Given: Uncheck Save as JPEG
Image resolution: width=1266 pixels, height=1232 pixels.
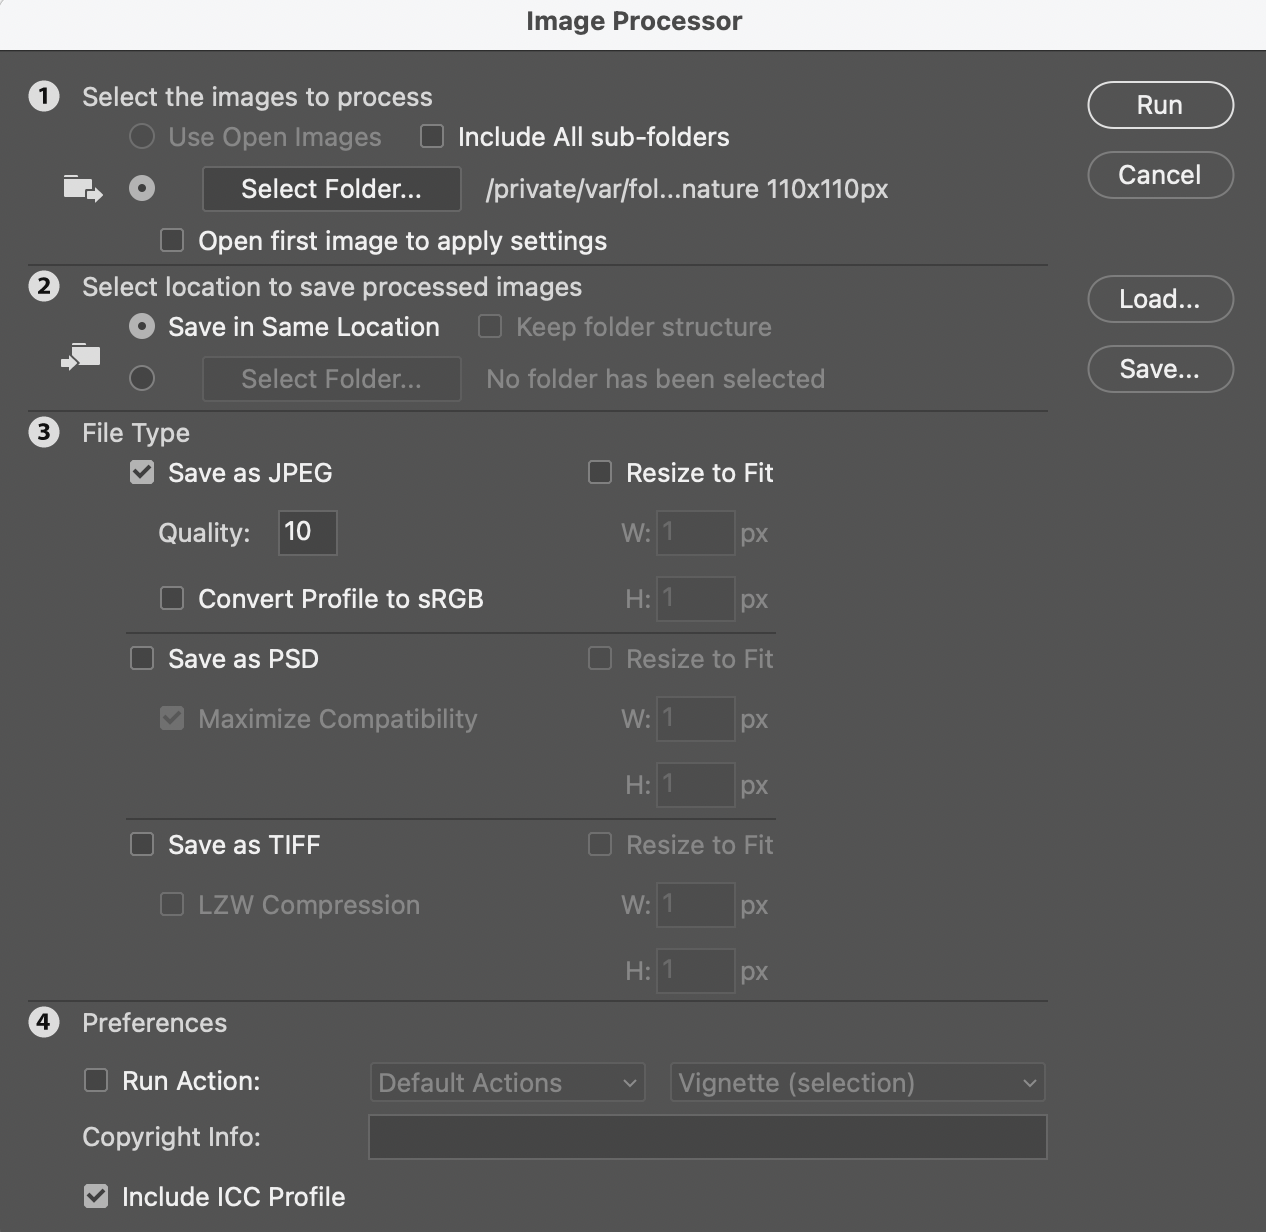Looking at the screenshot, I should (141, 472).
